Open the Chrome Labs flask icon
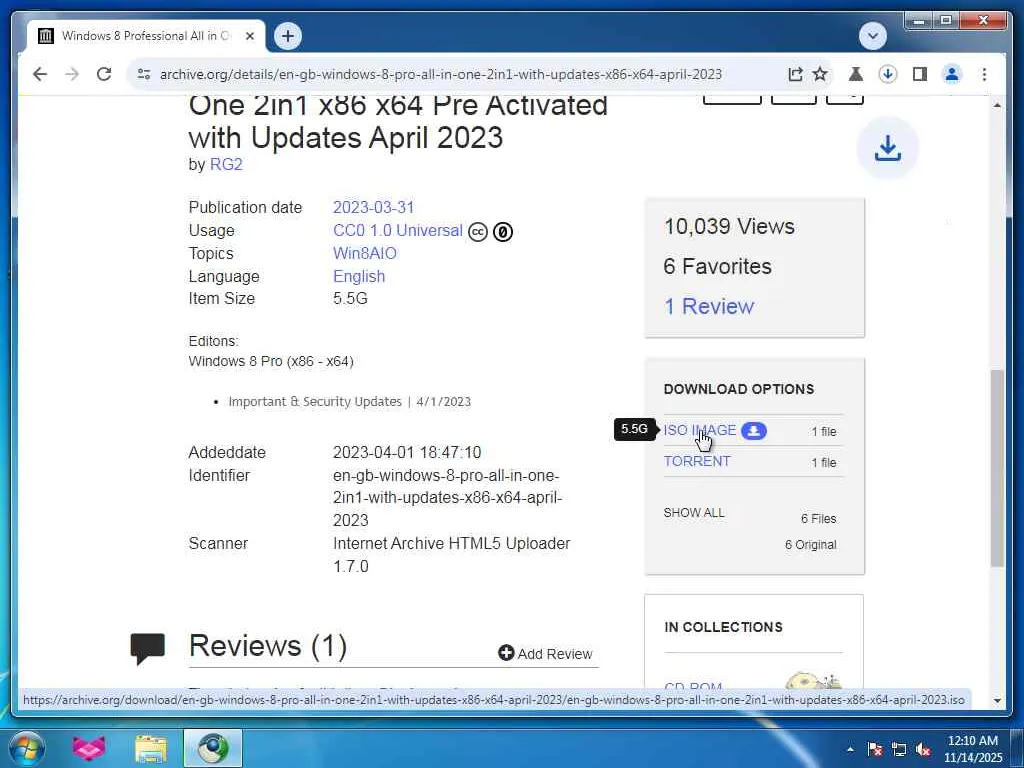Viewport: 1024px width, 768px height. tap(856, 74)
